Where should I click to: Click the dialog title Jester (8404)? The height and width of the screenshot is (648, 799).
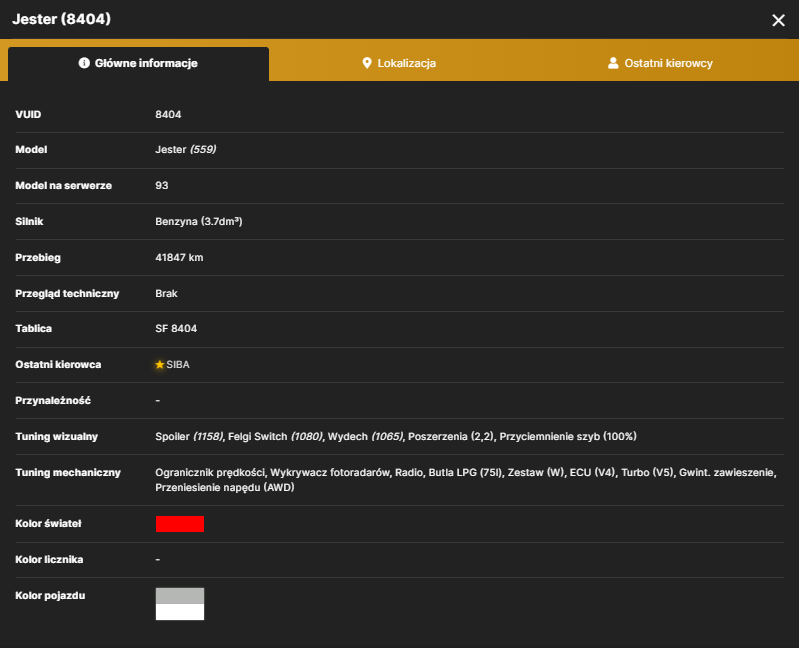pyautogui.click(x=62, y=19)
